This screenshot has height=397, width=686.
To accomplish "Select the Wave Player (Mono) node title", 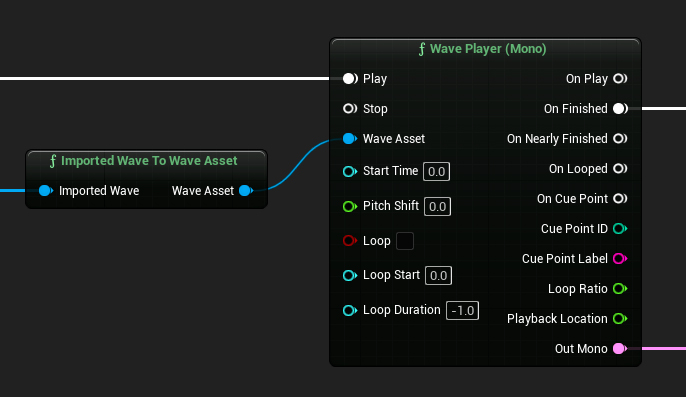I will pyautogui.click(x=483, y=49).
